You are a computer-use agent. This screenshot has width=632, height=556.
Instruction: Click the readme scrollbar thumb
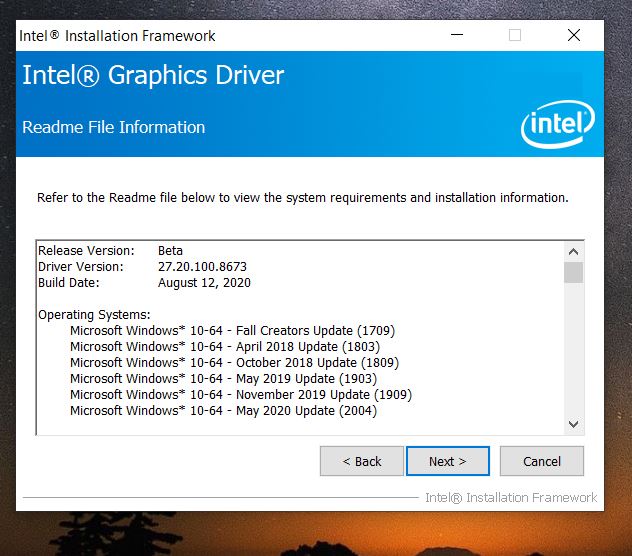point(573,273)
